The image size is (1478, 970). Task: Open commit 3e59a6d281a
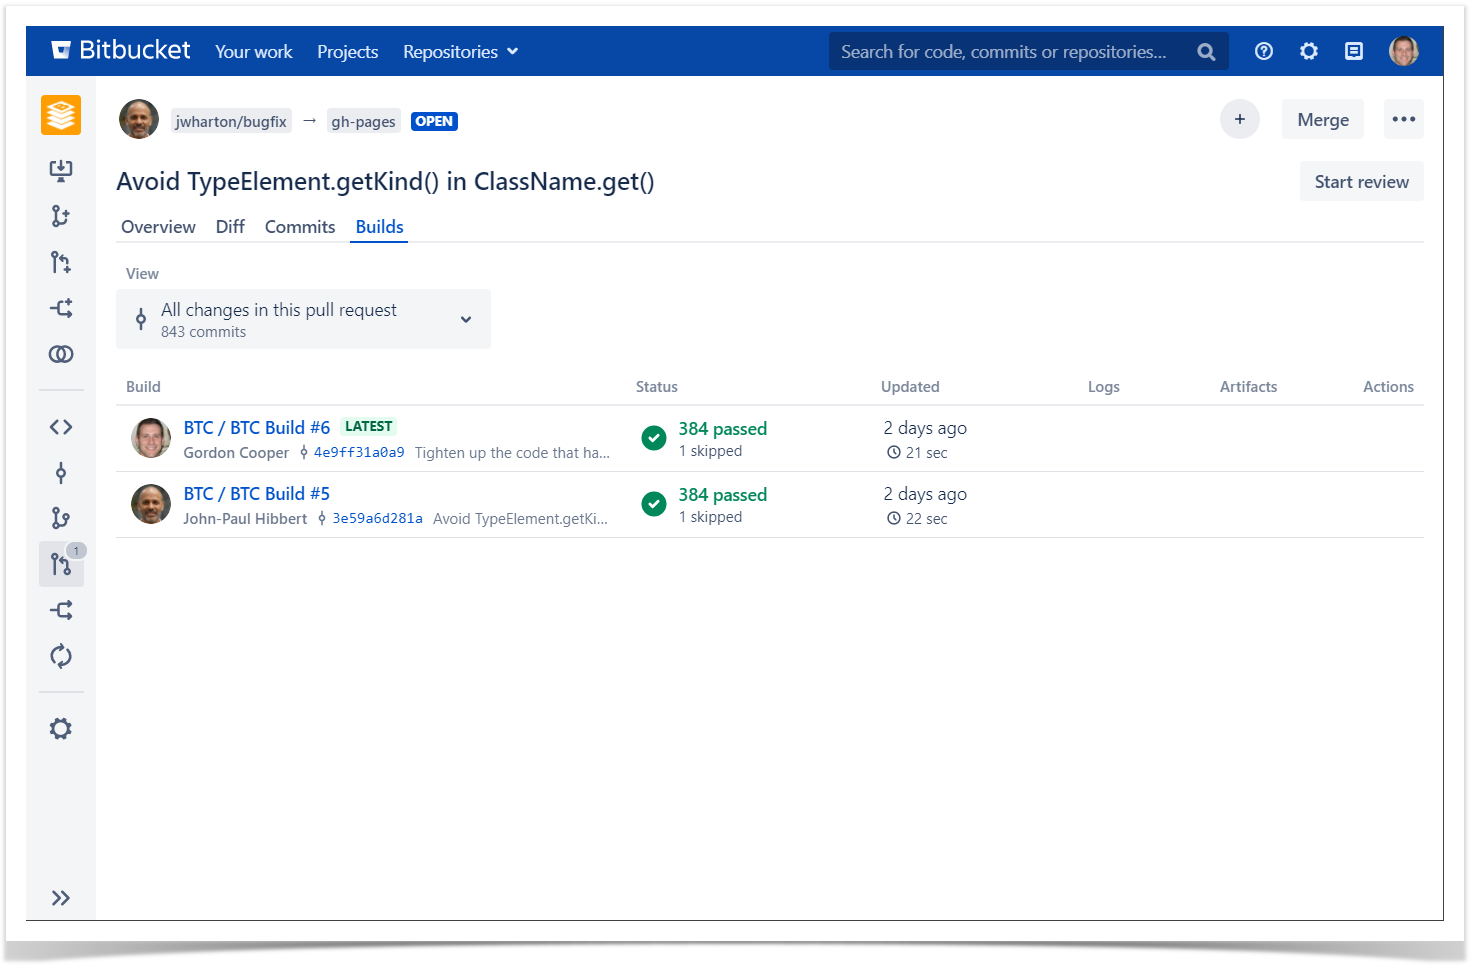(378, 518)
